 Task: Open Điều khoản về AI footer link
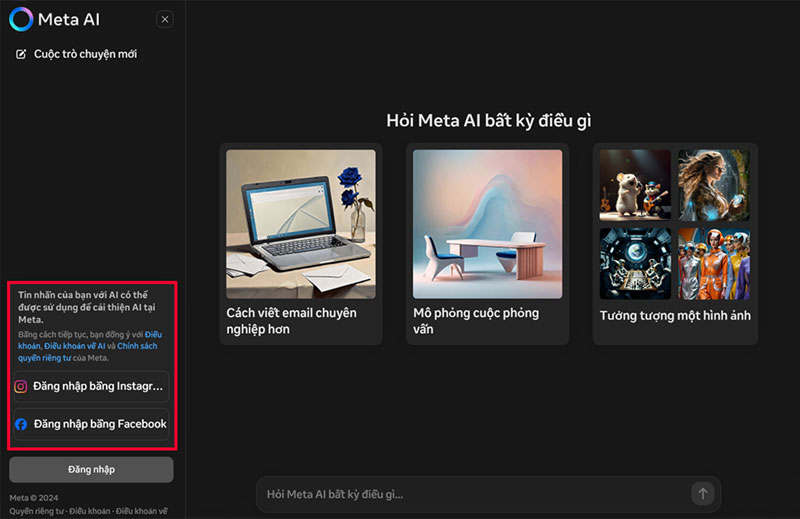pos(141,511)
